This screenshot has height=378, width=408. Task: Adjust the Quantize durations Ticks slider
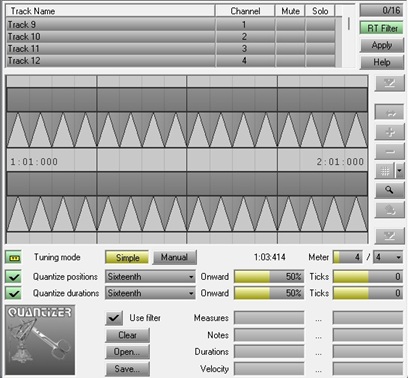pyautogui.click(x=368, y=293)
